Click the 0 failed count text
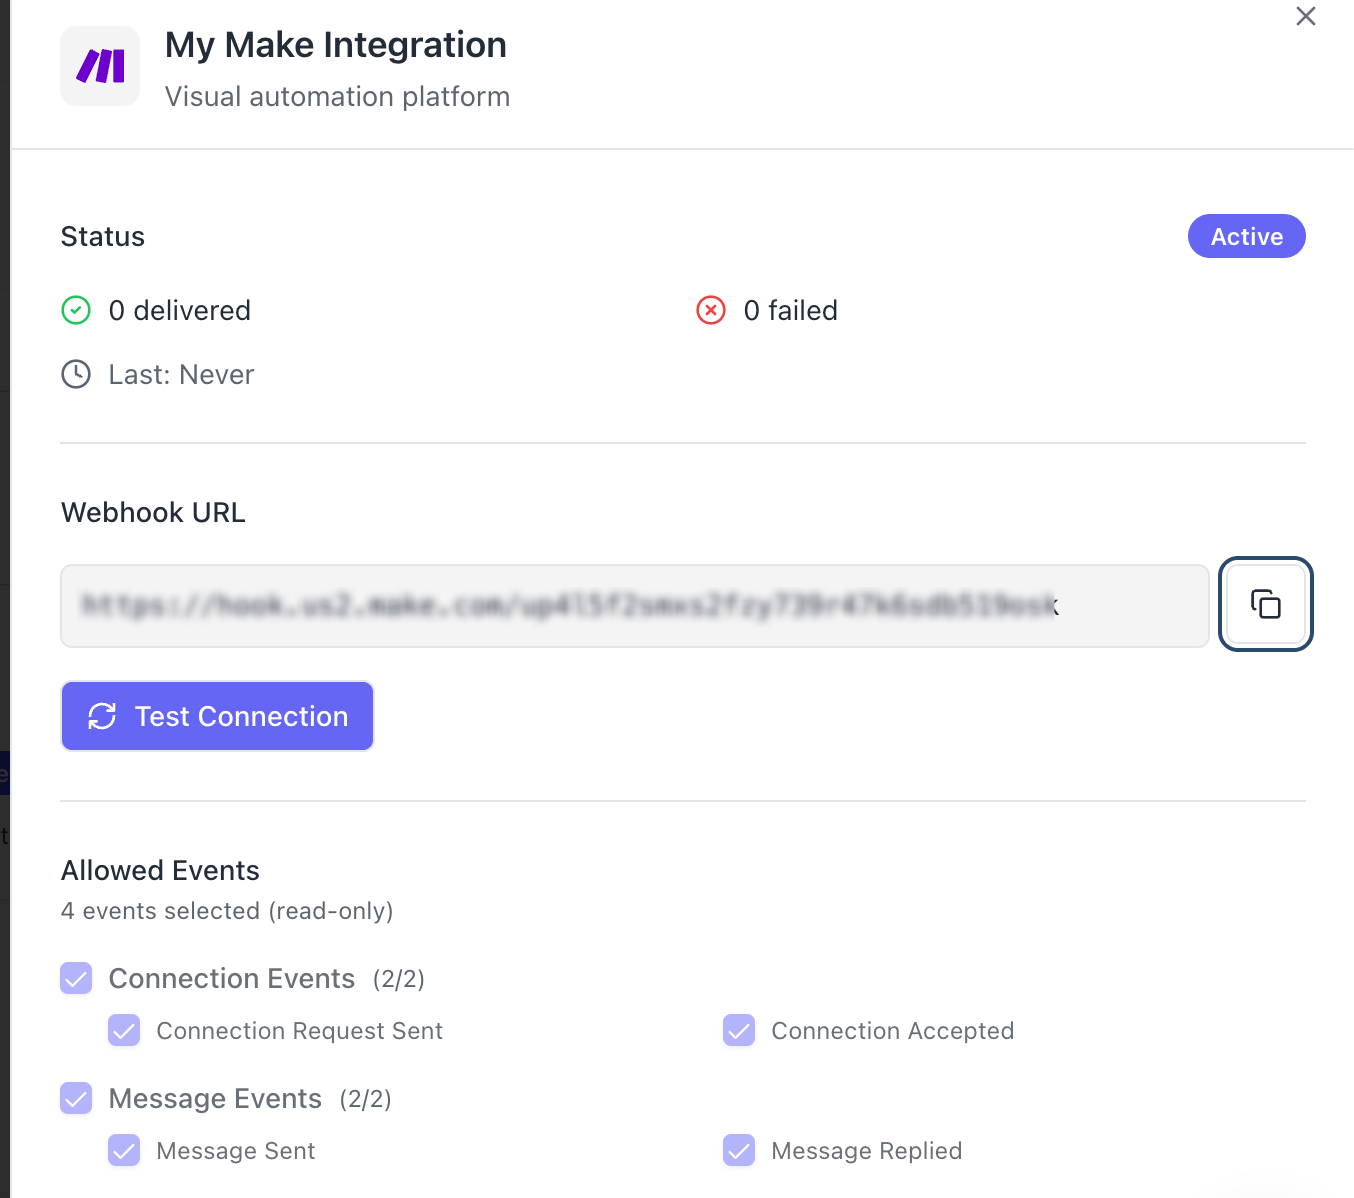Viewport: 1354px width, 1198px height. click(790, 311)
